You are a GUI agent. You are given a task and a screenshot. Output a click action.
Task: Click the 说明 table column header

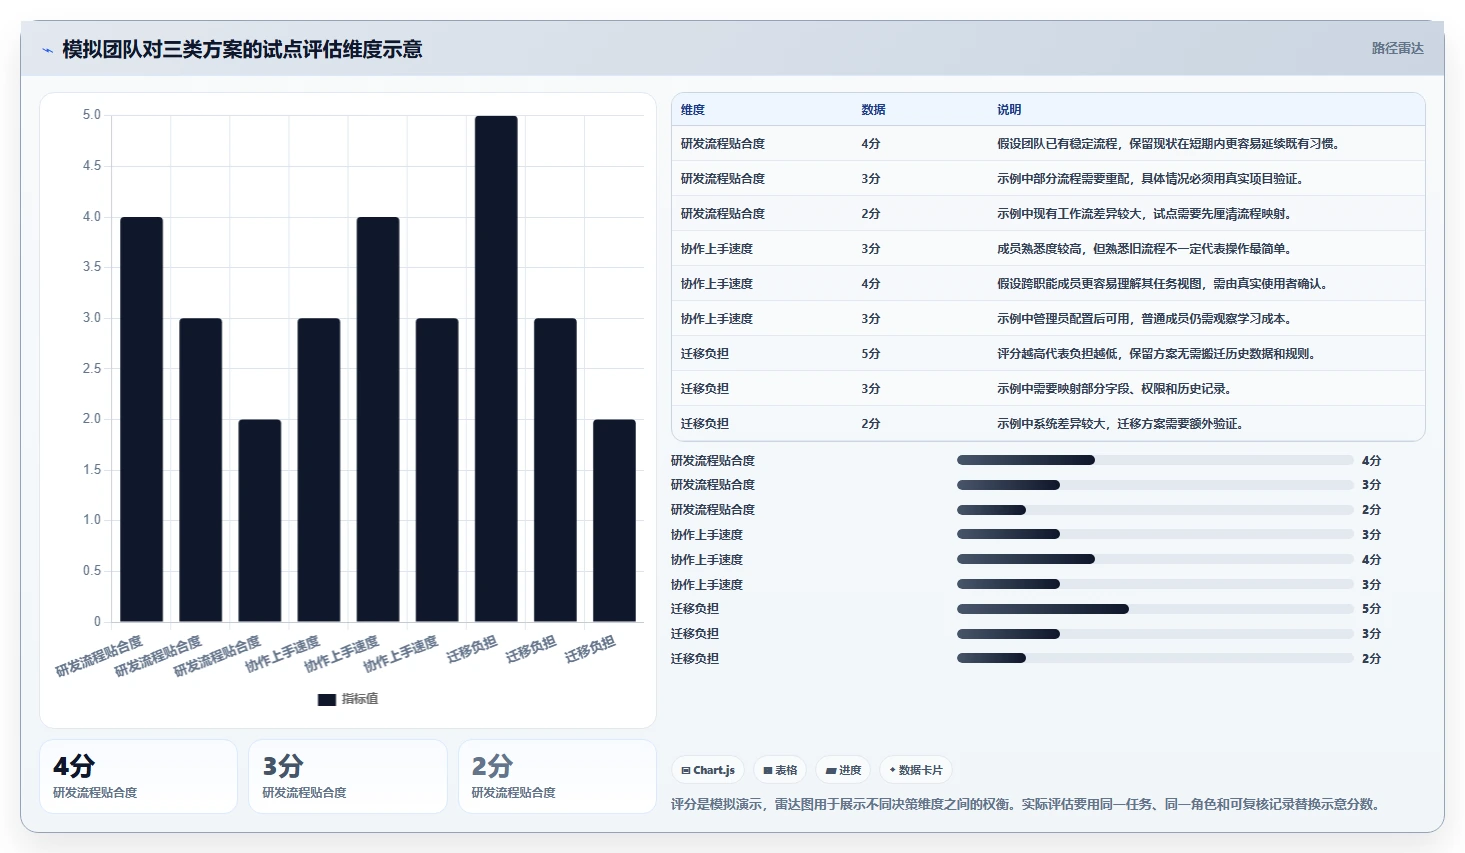coord(1009,110)
